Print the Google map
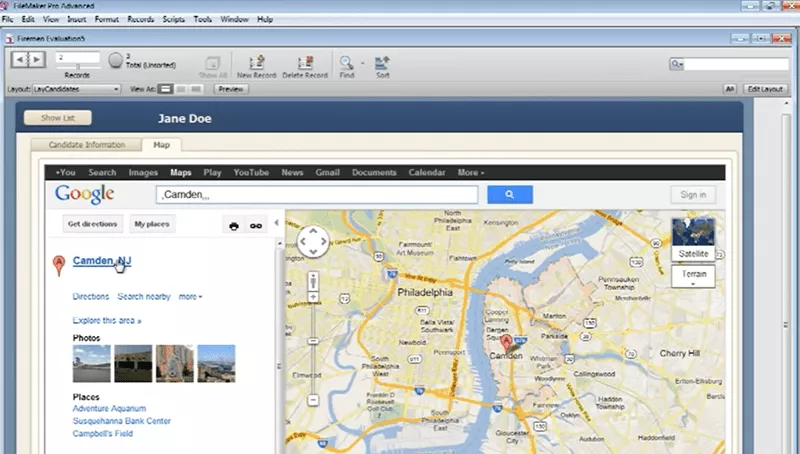The image size is (800, 454). point(234,225)
